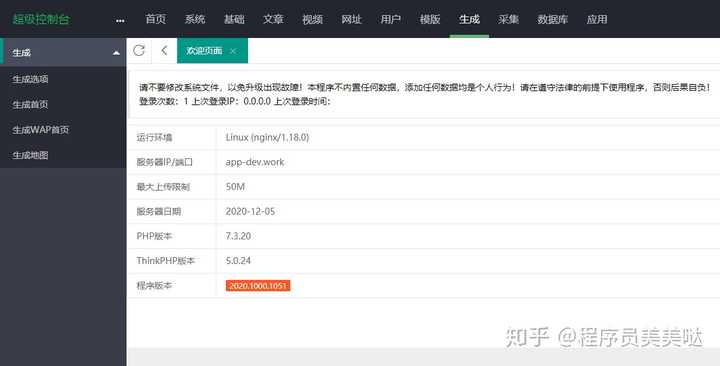The height and width of the screenshot is (366, 720).
Task: Switch to 视频 in top navigation
Action: coord(312,19)
